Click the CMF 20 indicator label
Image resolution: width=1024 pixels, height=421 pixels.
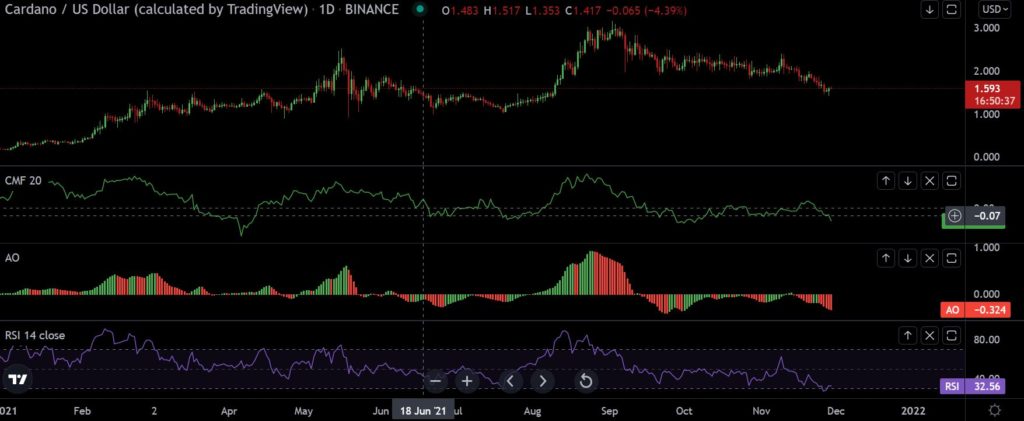[x=22, y=181]
